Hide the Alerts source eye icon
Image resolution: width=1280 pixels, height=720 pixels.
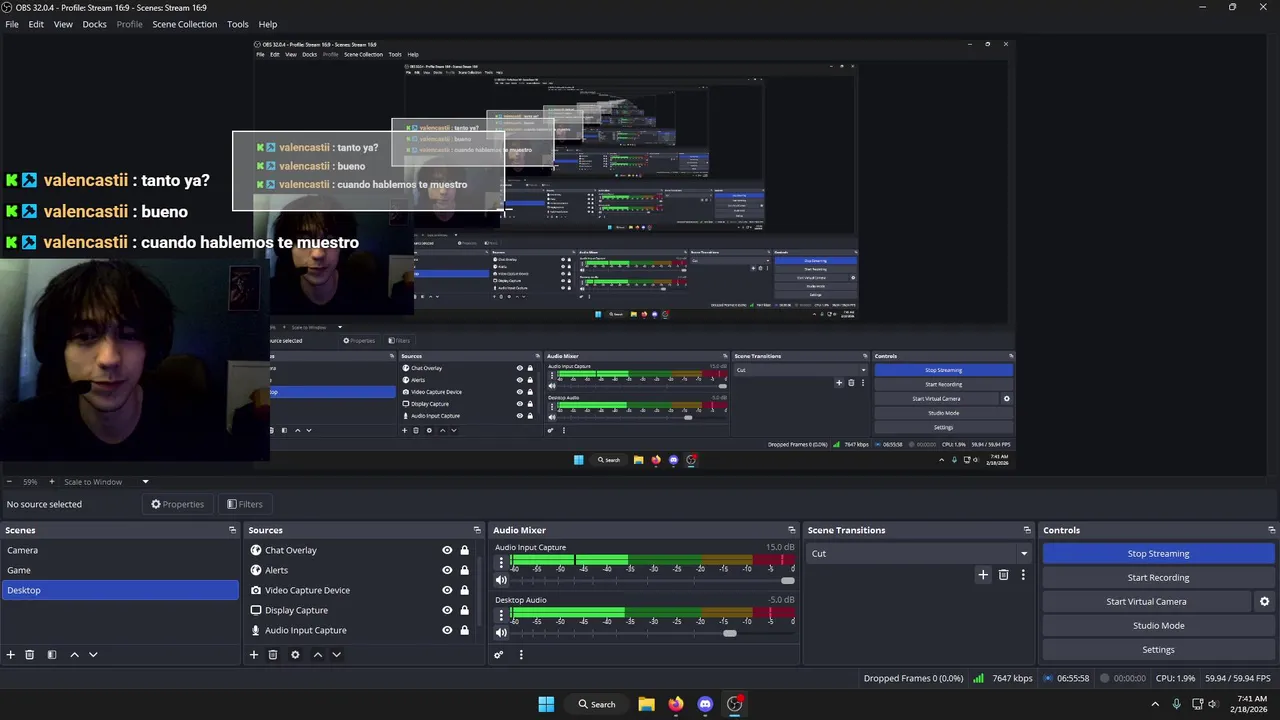(x=447, y=570)
